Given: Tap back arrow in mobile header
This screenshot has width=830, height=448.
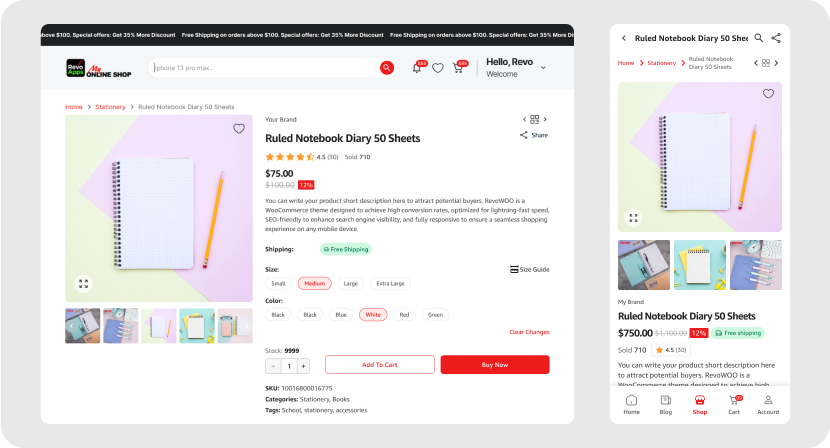Looking at the screenshot, I should (624, 38).
